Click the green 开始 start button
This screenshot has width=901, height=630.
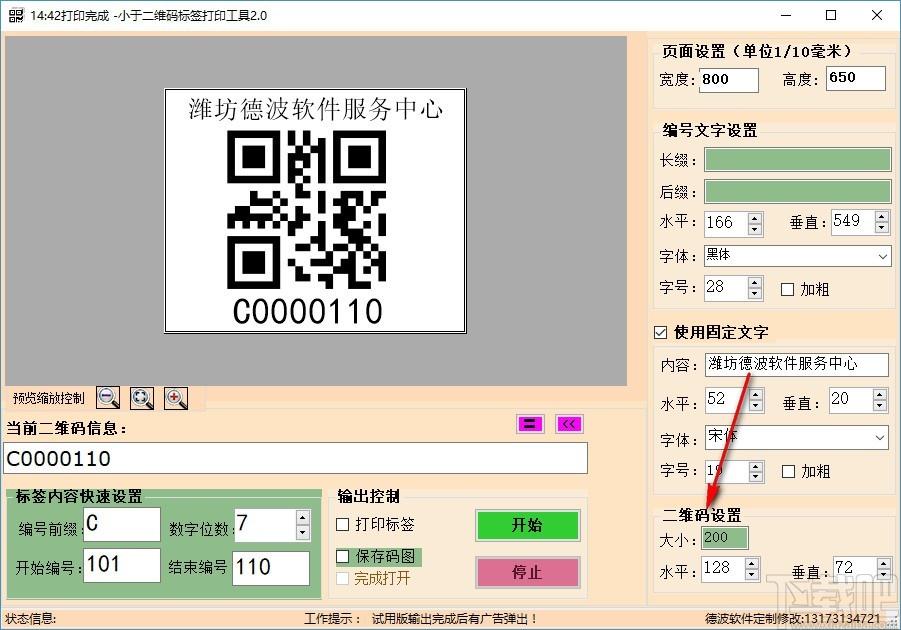[x=527, y=526]
